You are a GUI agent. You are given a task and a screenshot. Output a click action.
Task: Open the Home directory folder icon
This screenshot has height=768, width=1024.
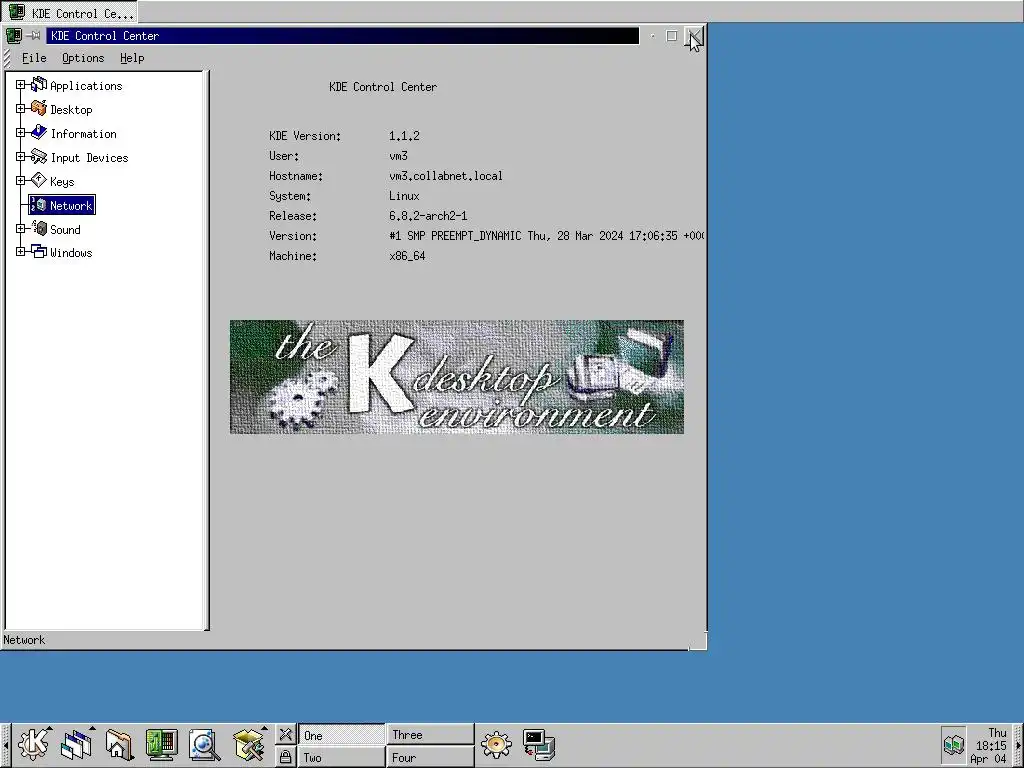[120, 744]
